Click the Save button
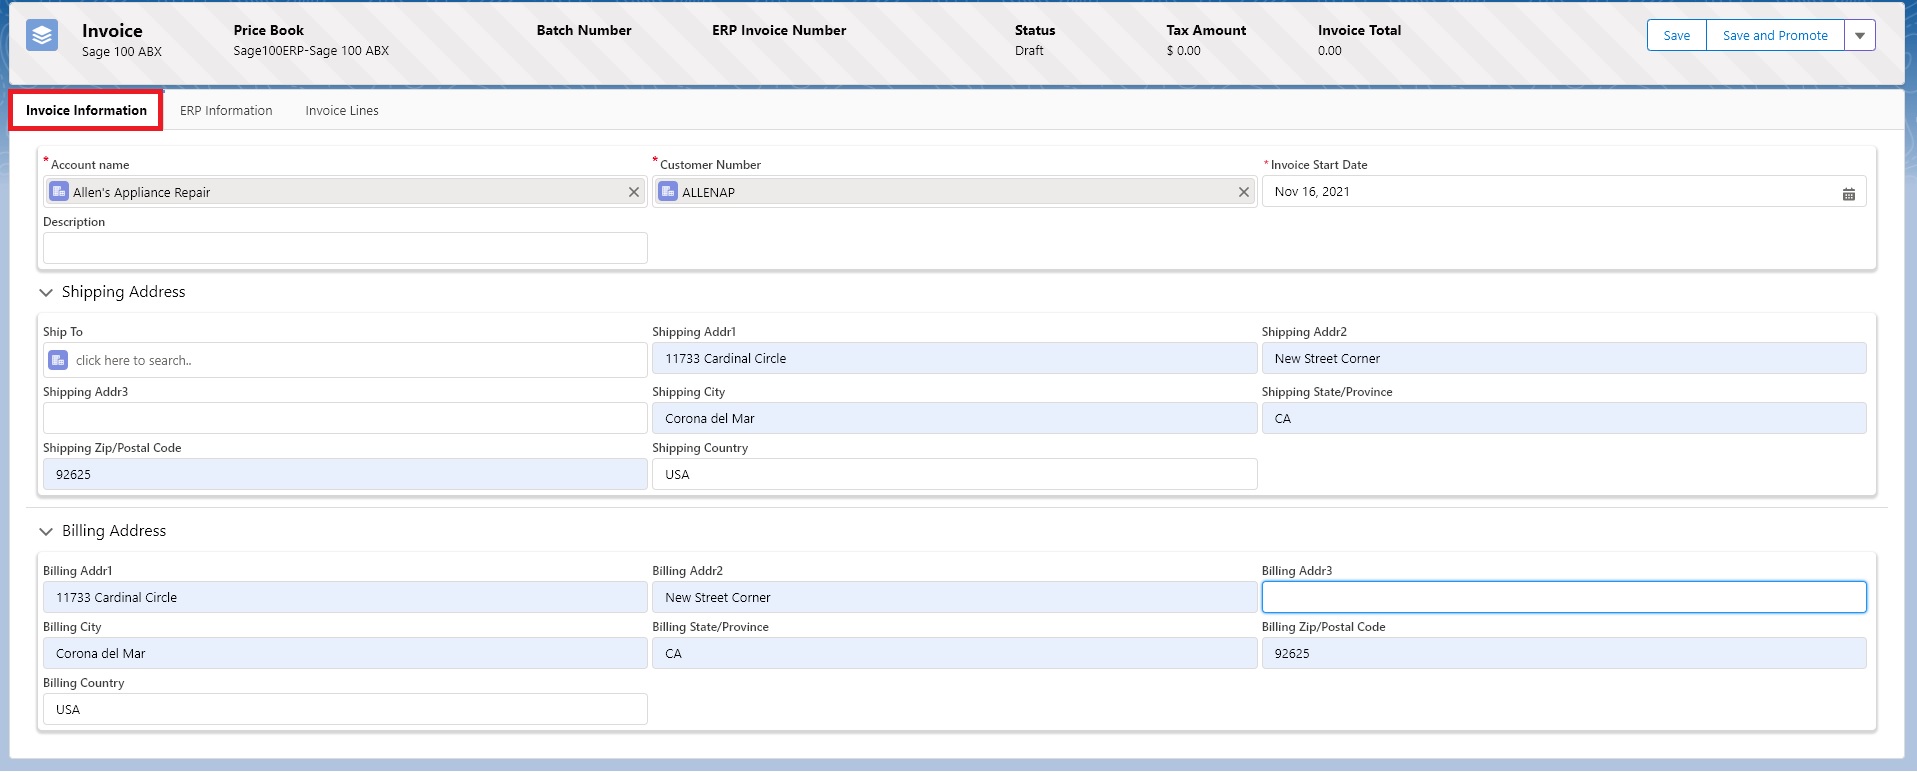This screenshot has height=772, width=1917. point(1677,35)
